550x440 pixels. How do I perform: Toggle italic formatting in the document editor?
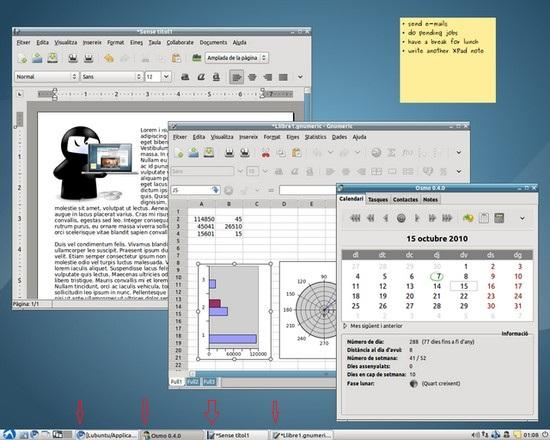point(201,77)
